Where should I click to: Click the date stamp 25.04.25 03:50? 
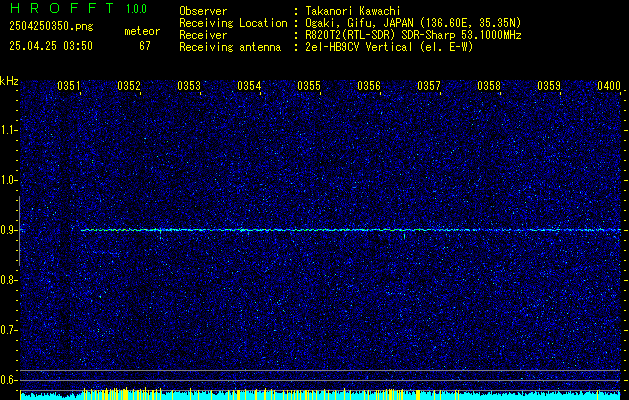tap(51, 46)
